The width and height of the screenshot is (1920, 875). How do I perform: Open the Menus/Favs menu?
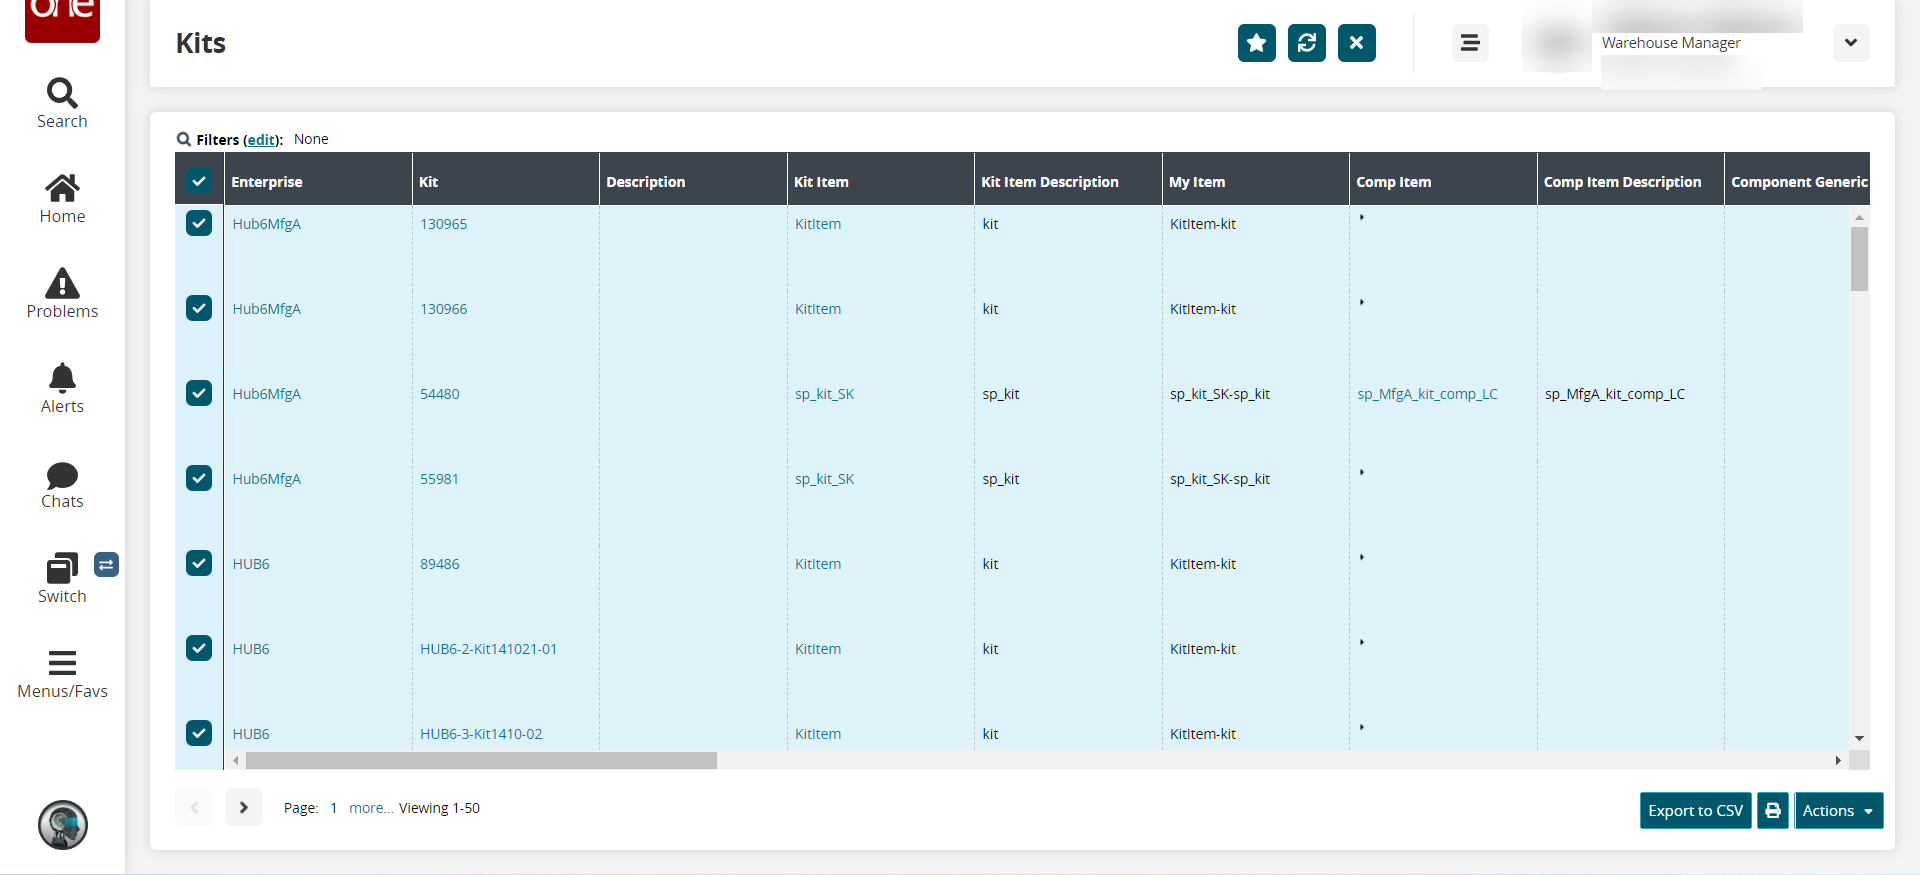62,674
